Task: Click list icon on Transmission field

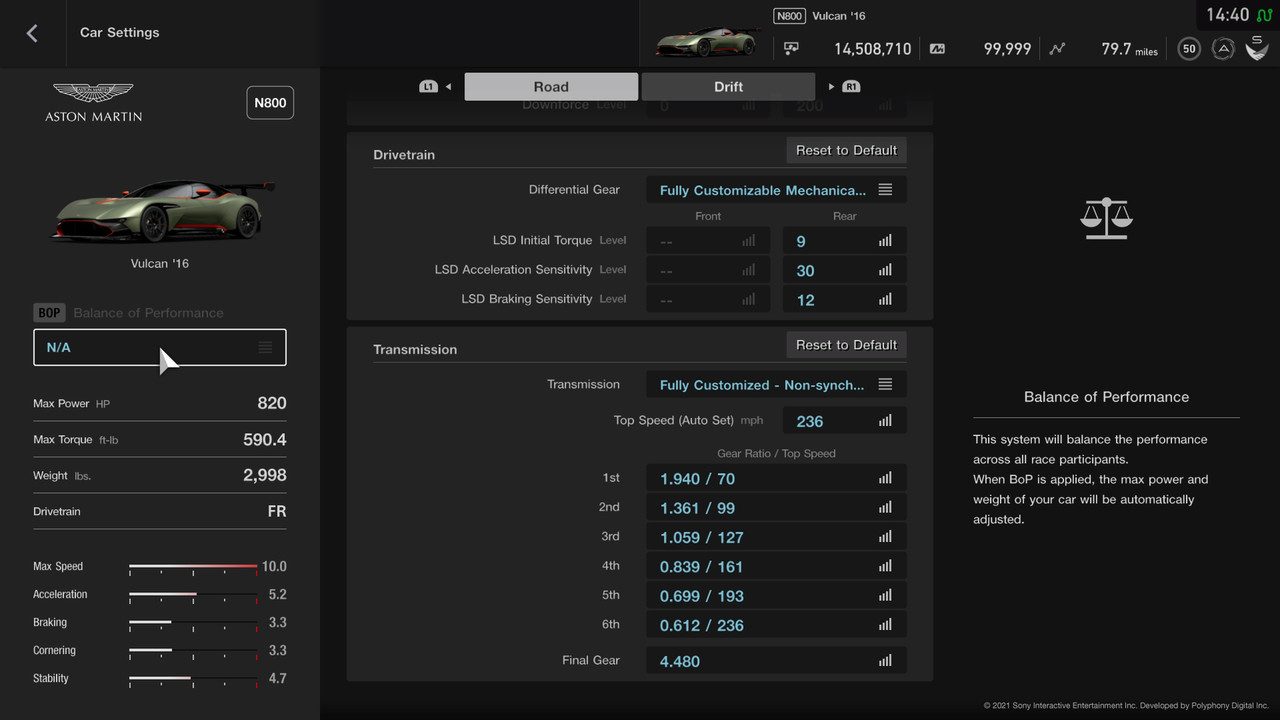Action: 885,385
